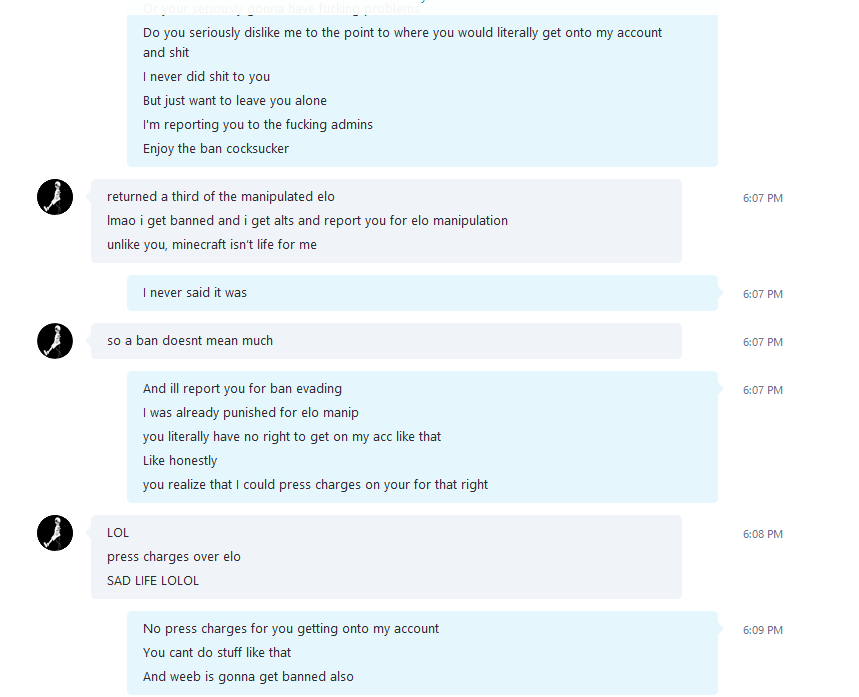This screenshot has width=859, height=697.
Task: Select the line "I was already punished for elo manip"
Action: pos(251,413)
